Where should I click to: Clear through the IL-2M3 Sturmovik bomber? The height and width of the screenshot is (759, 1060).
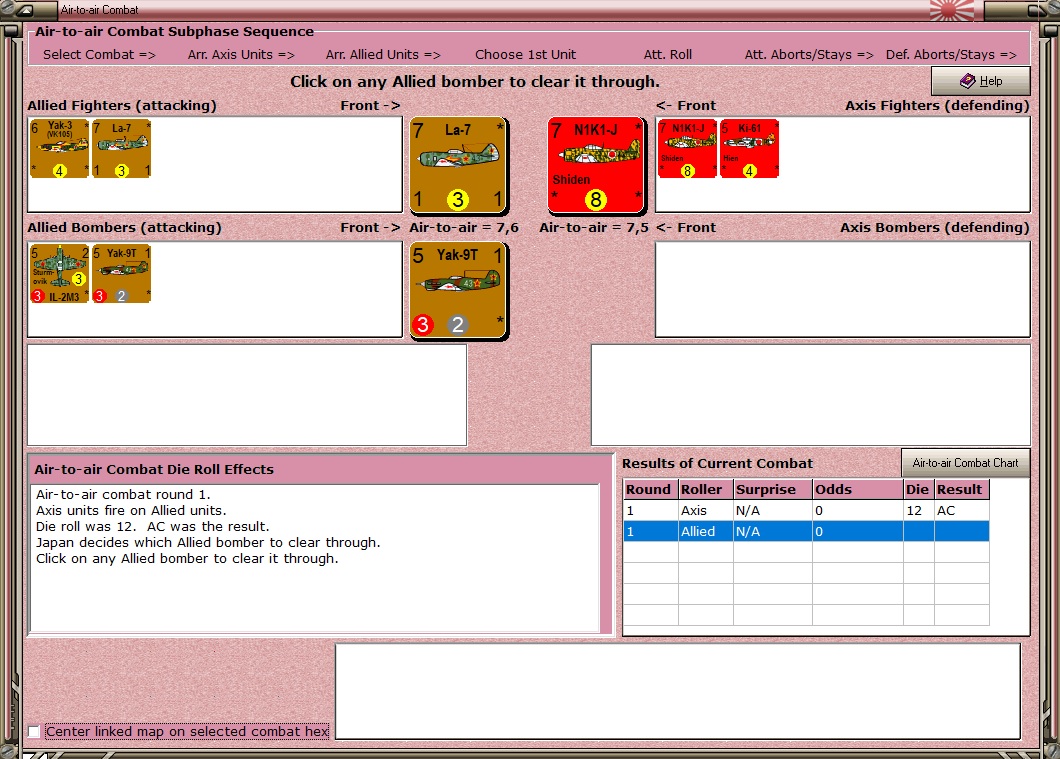59,274
